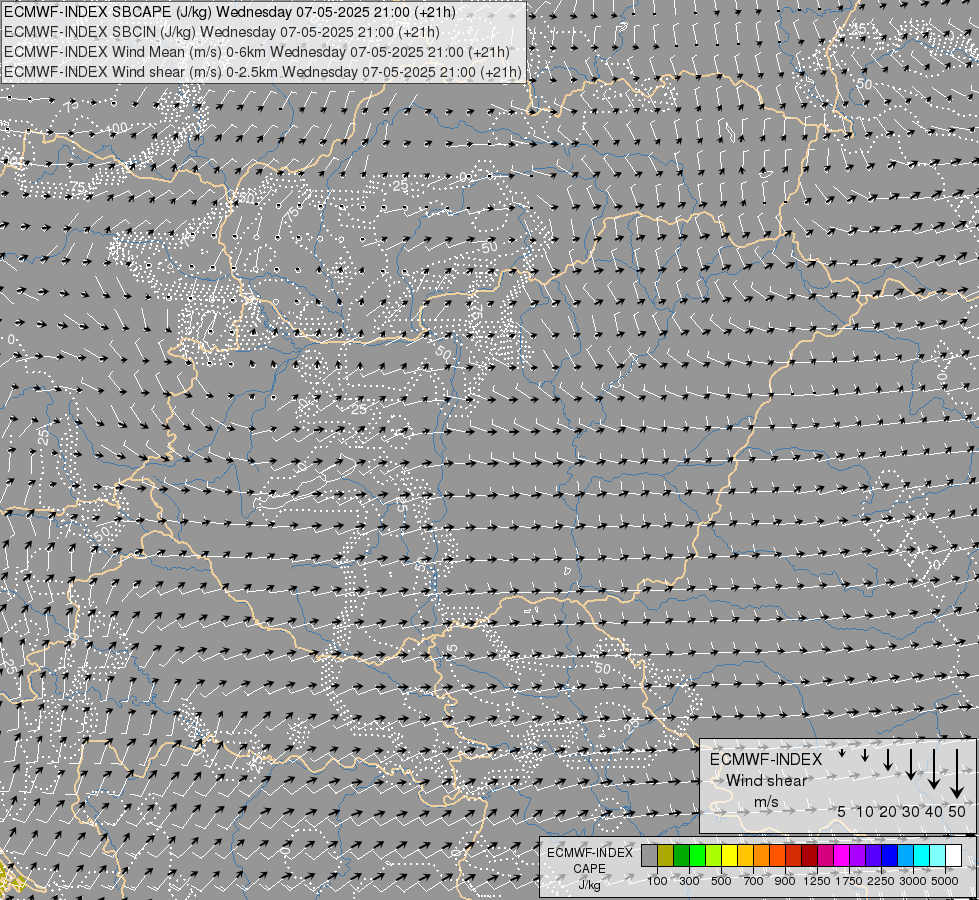Click the 900 value on CAPE scale

[x=785, y=881]
